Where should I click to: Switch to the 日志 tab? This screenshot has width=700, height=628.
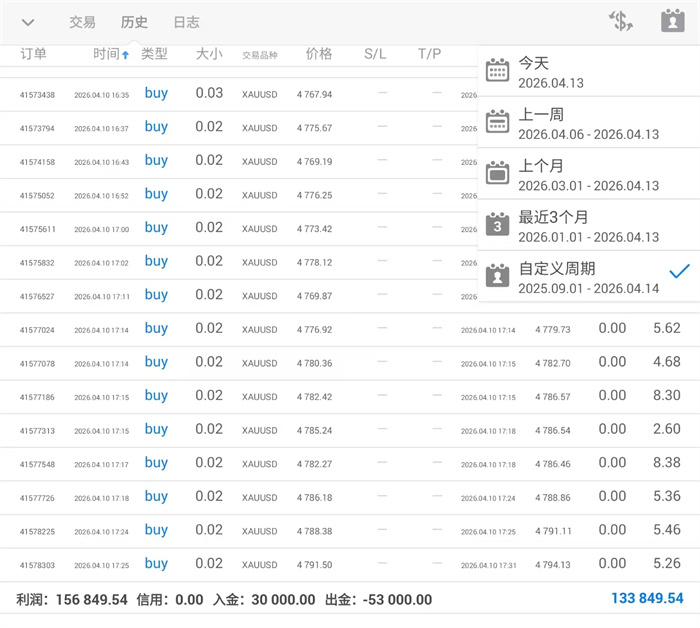186,22
